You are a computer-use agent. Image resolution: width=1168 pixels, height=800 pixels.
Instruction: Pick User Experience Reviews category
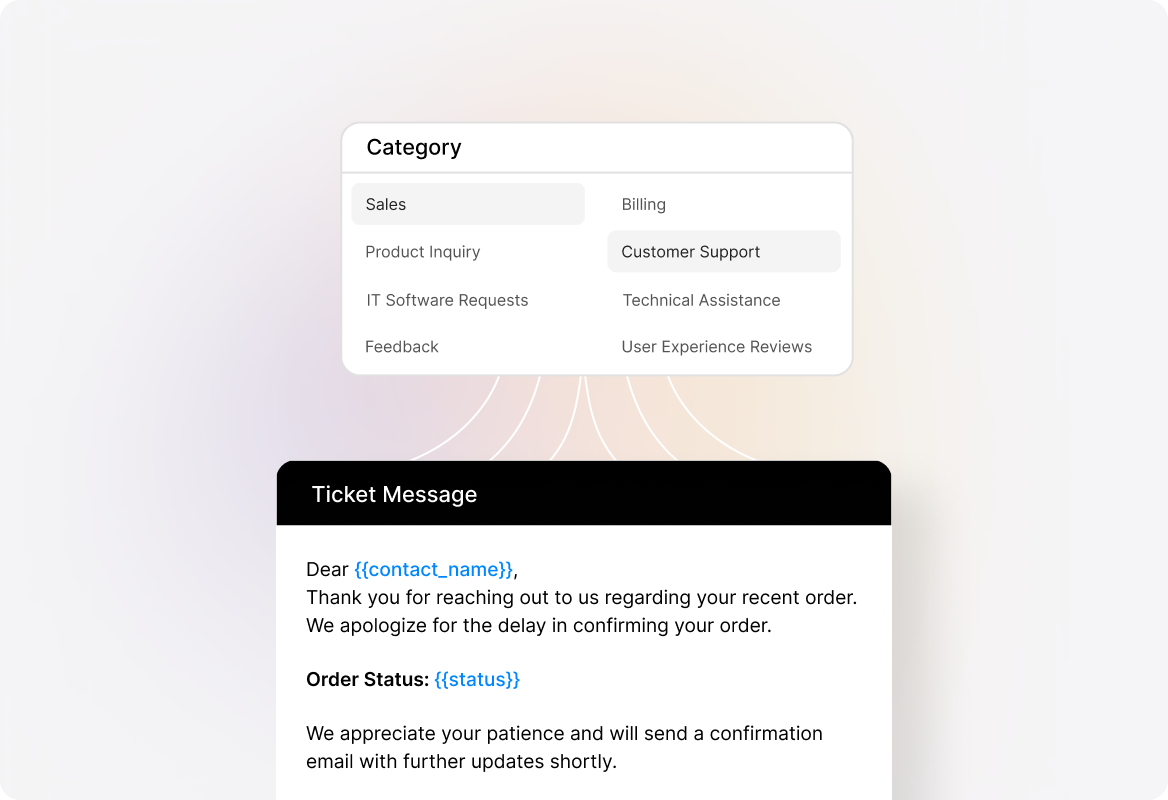click(x=716, y=347)
